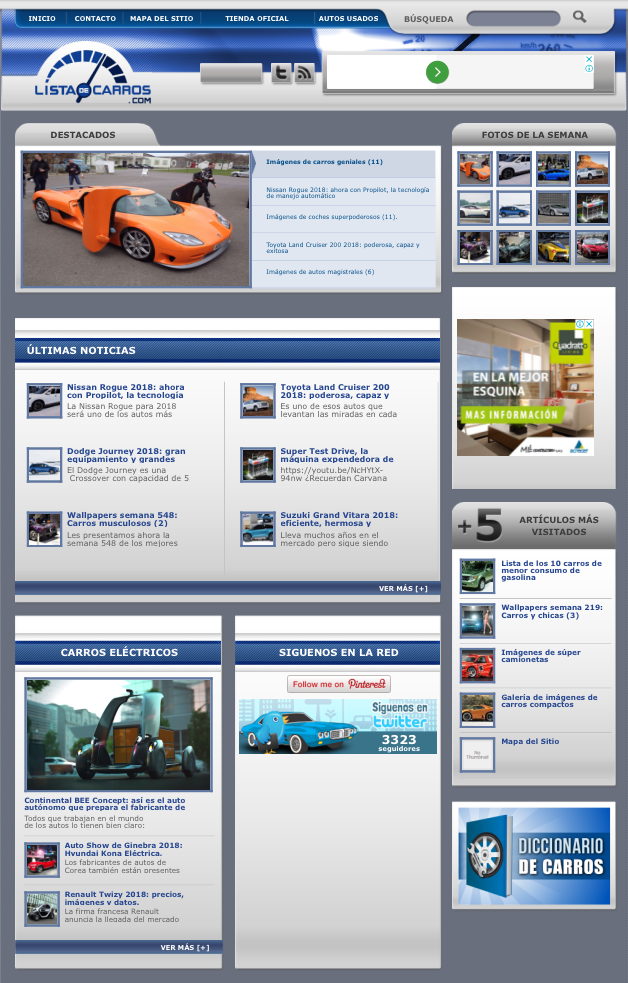The height and width of the screenshot is (983, 628).
Task: Click the search magnifier icon
Action: [x=580, y=17]
